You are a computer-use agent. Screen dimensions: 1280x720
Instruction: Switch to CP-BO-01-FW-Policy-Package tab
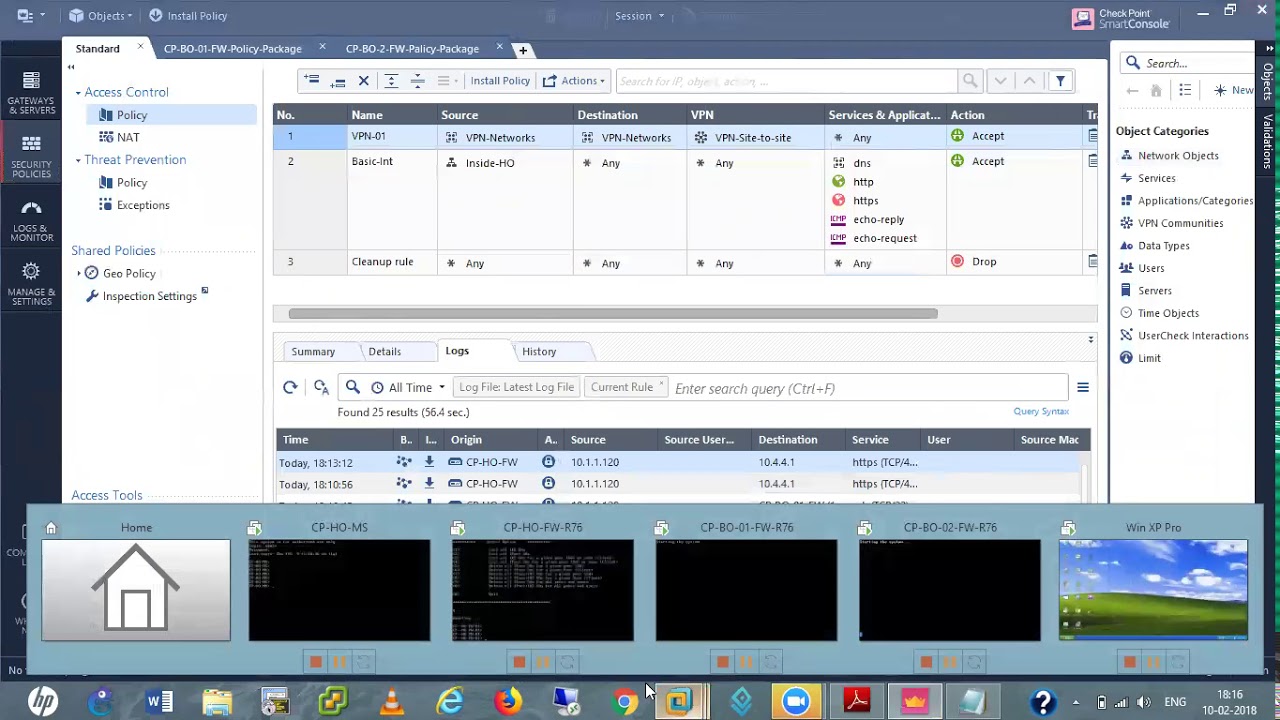point(233,49)
